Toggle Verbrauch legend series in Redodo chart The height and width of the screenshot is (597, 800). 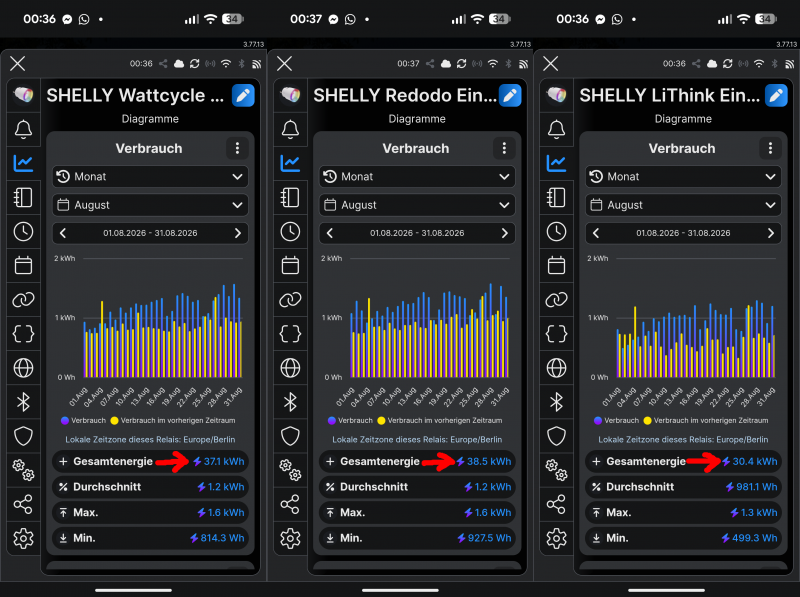[x=350, y=420]
